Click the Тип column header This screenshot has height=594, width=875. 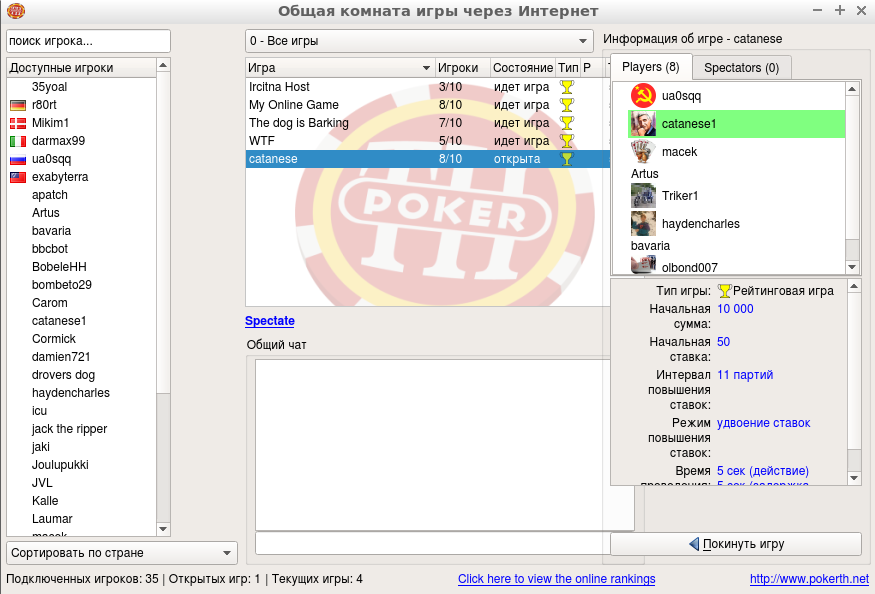coord(568,68)
